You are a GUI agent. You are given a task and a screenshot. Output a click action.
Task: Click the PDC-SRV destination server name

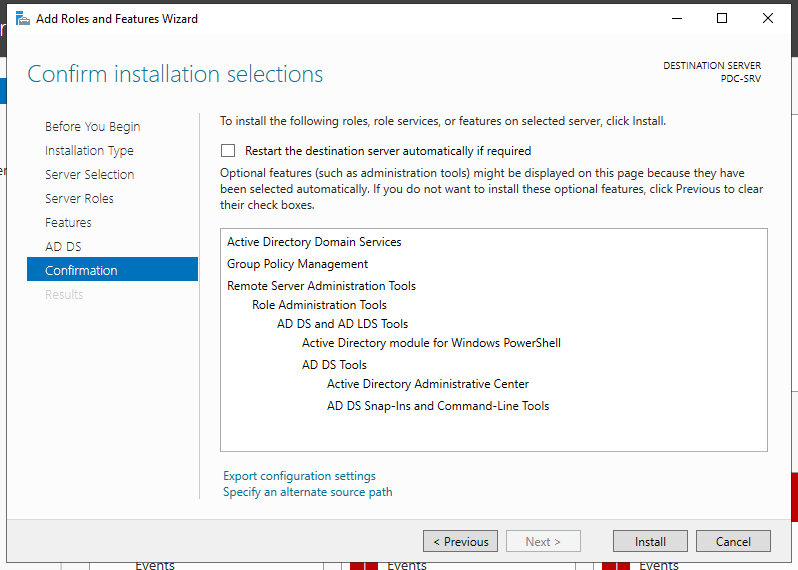[x=740, y=78]
